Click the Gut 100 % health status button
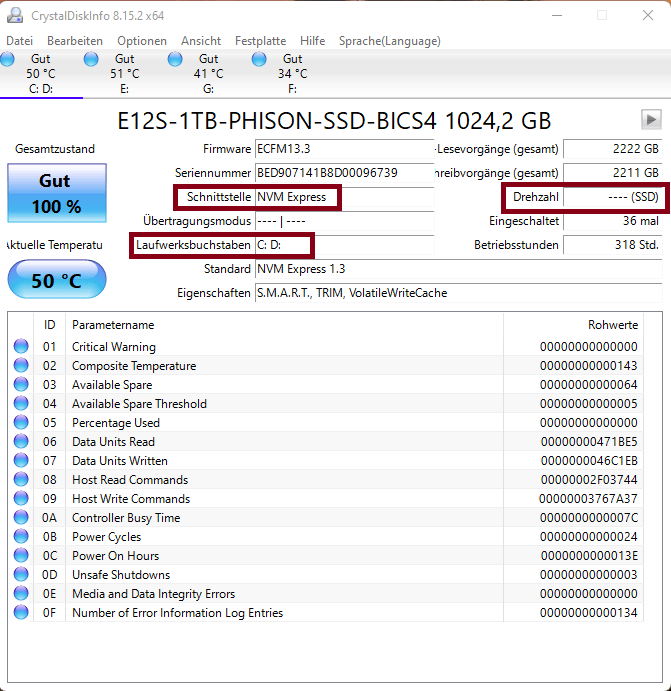Viewport: 671px width, 691px height. [57, 193]
